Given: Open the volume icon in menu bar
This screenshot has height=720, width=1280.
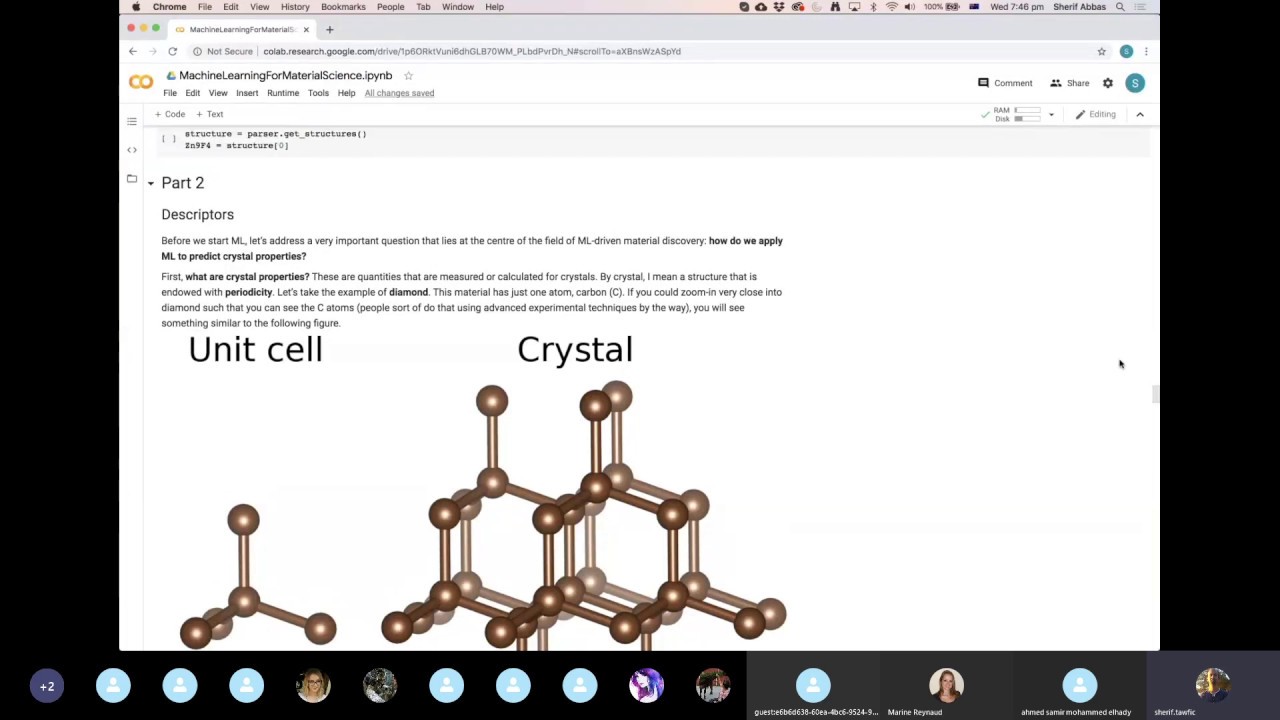Looking at the screenshot, I should pyautogui.click(x=909, y=7).
